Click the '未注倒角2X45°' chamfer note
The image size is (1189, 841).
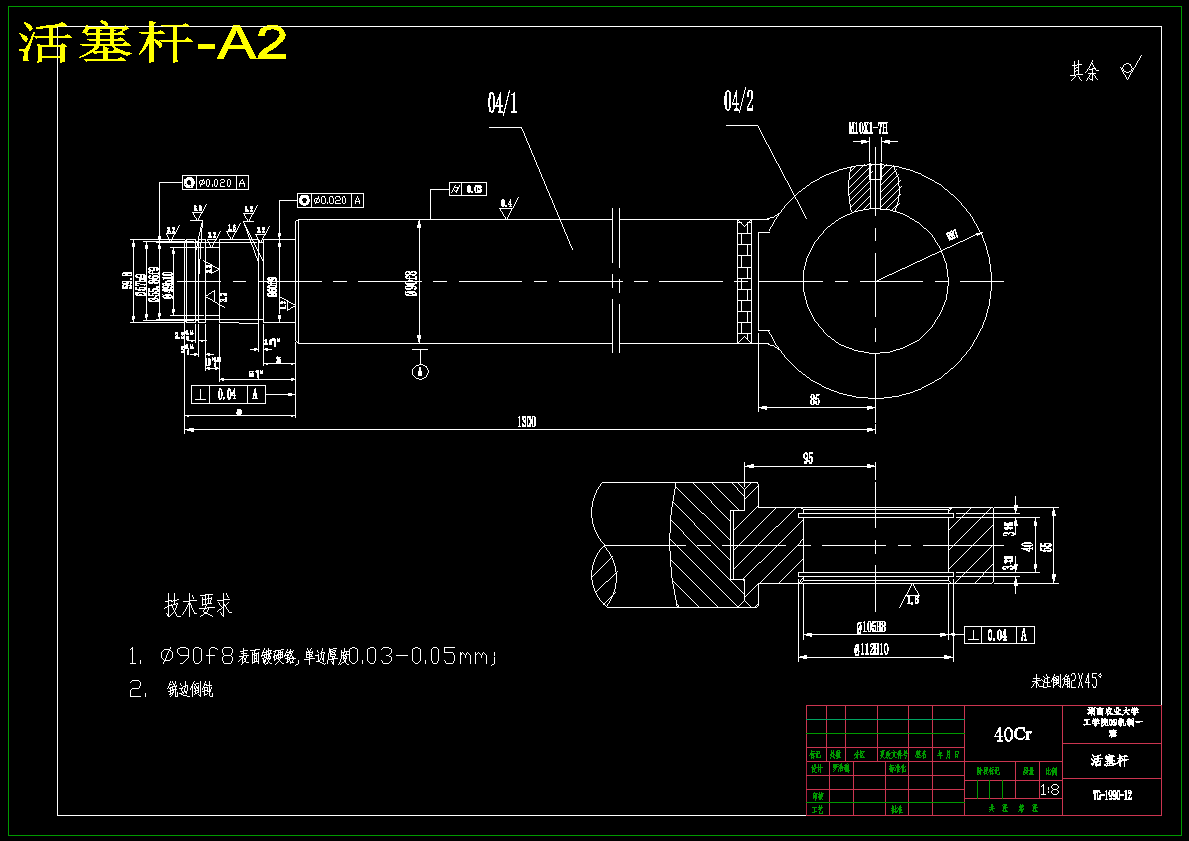(x=1065, y=681)
